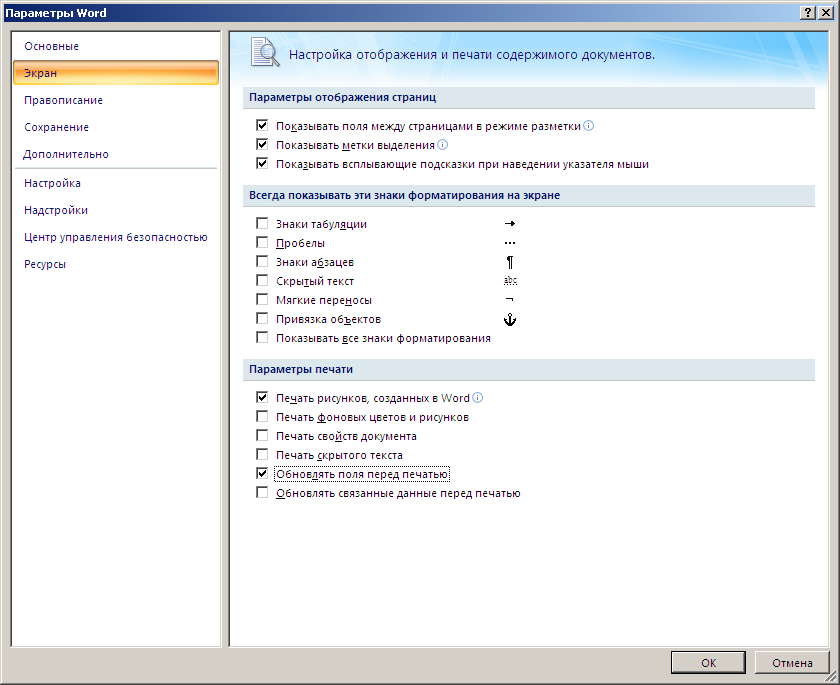Check "Обновлять связанные данные перед печатью"

click(262, 492)
